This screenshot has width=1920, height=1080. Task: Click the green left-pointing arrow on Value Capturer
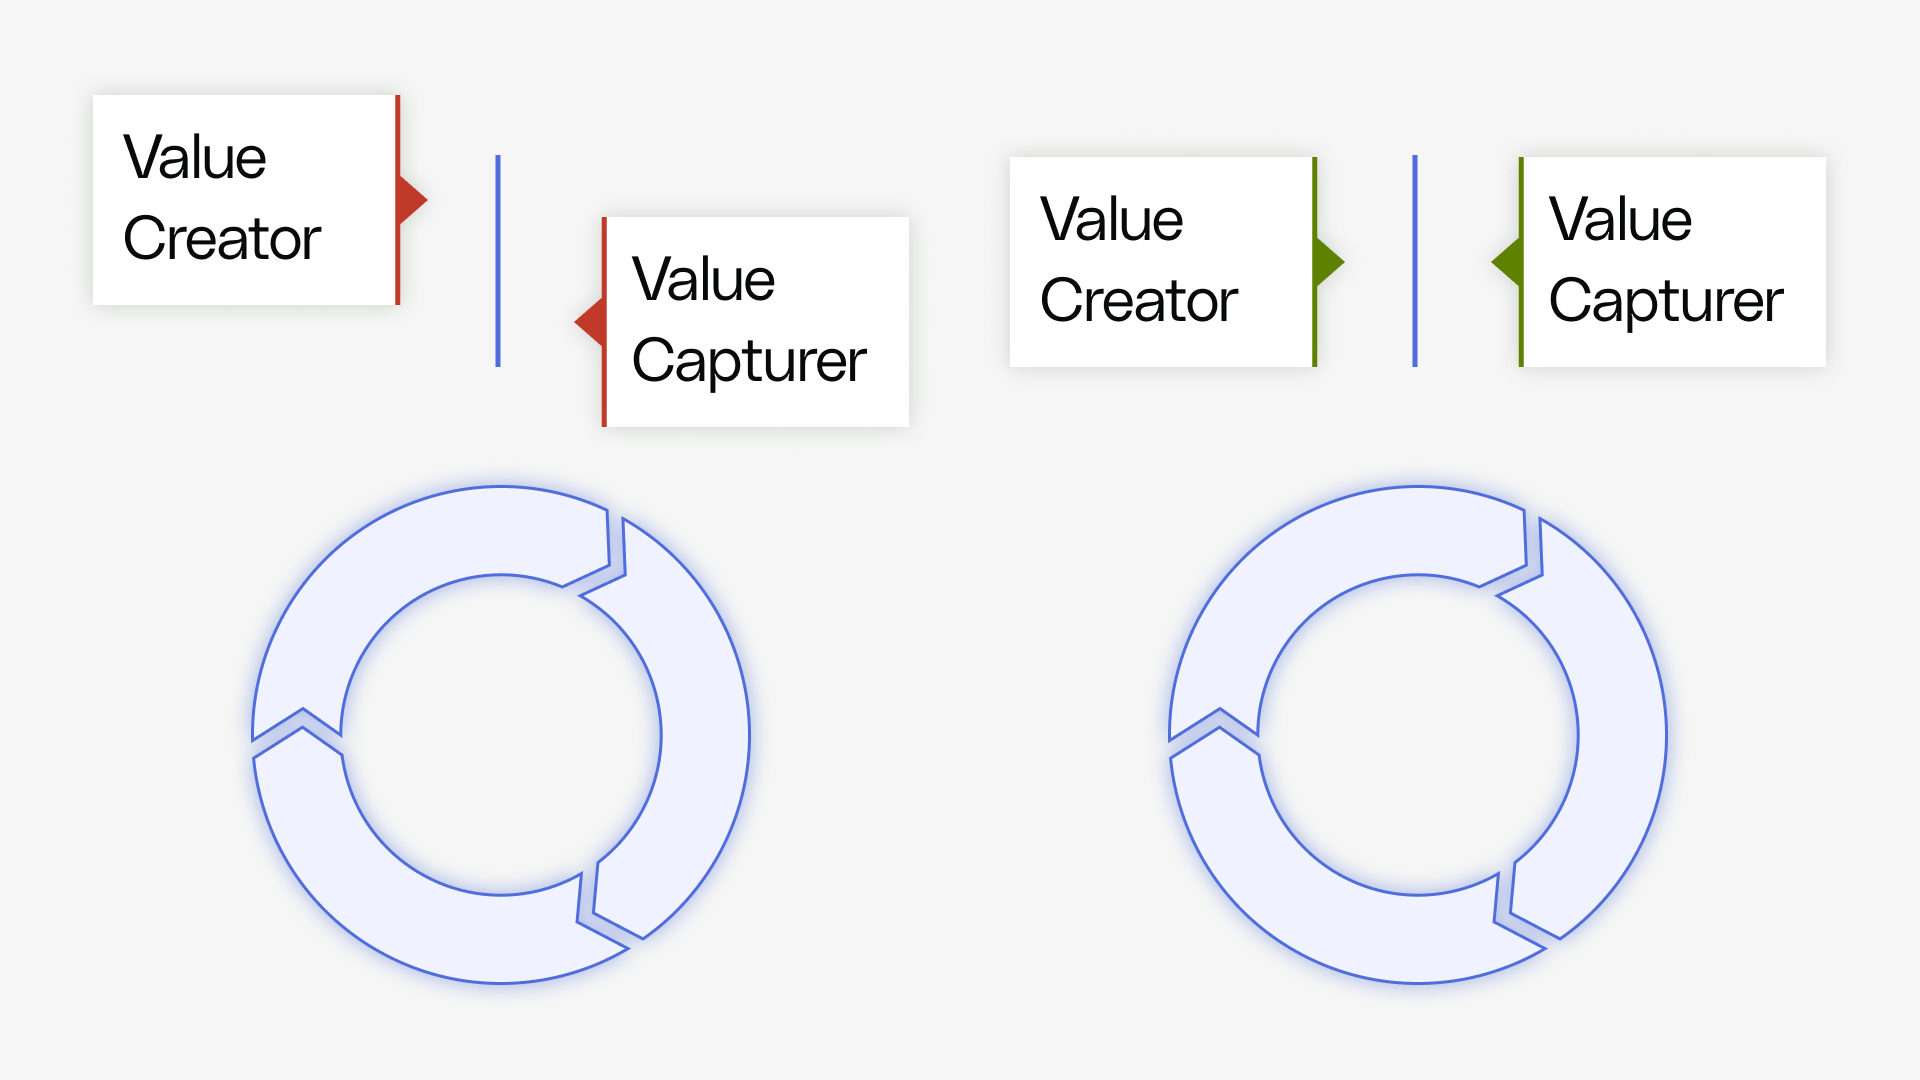click(x=1506, y=262)
